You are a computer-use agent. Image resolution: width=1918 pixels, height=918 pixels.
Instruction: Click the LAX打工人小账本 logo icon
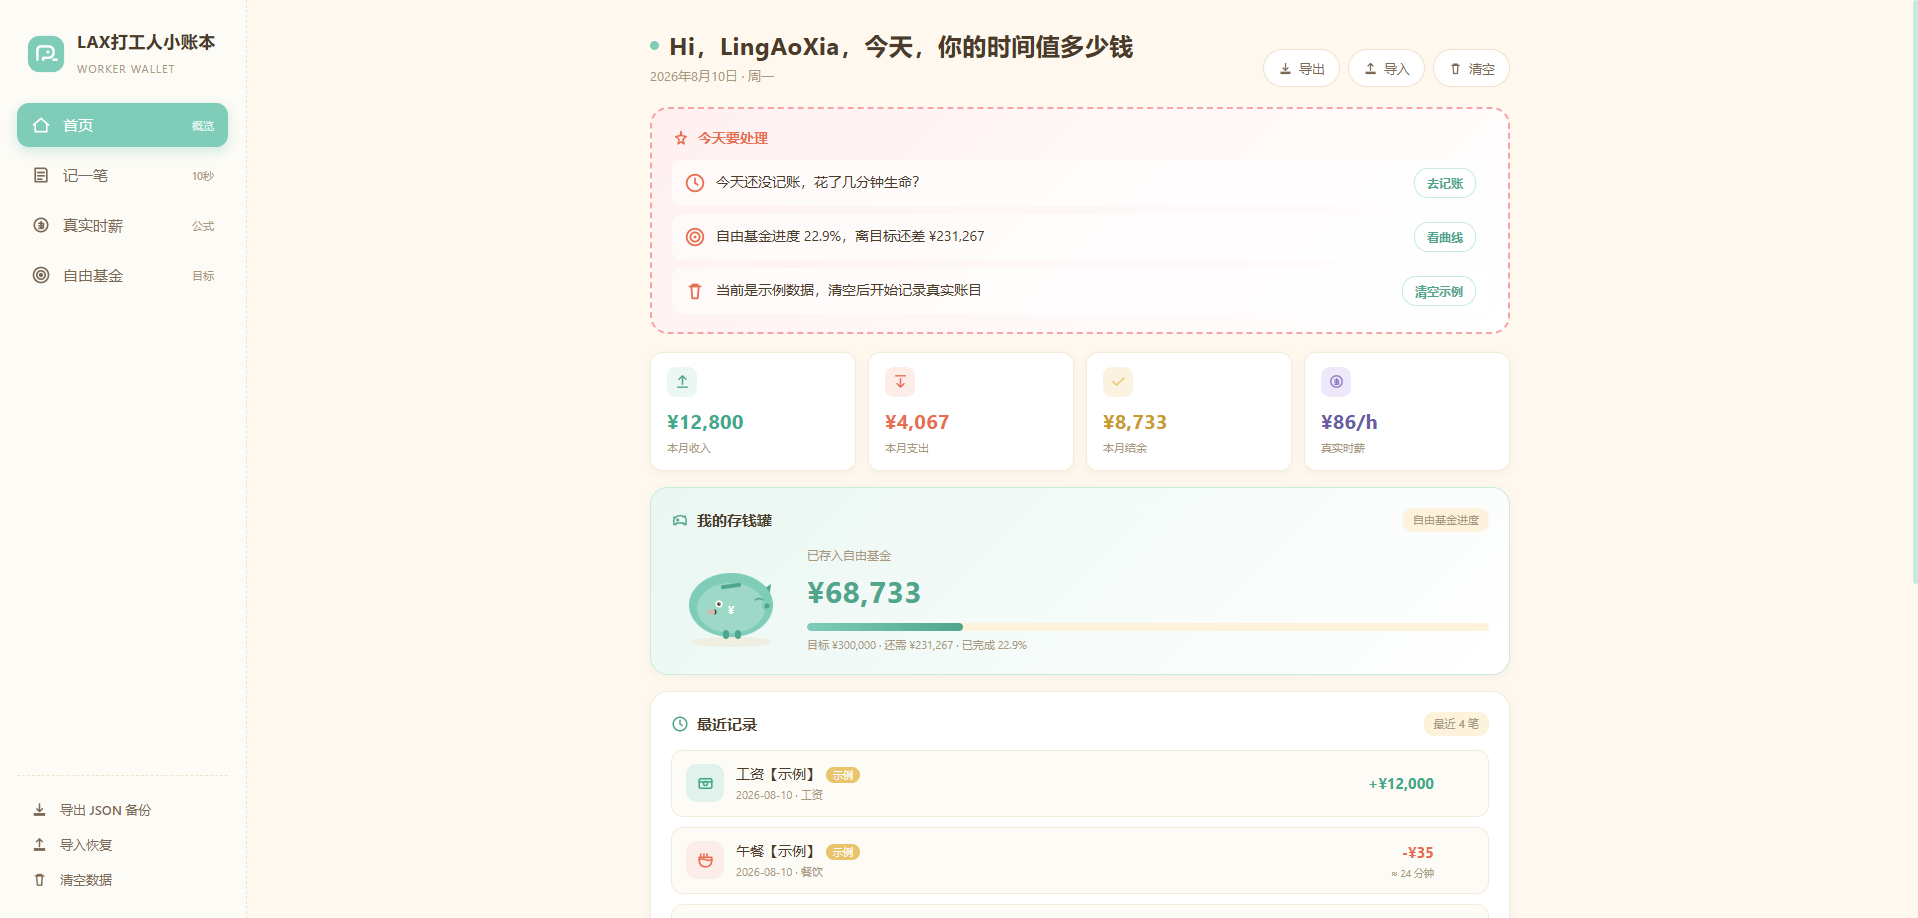46,54
